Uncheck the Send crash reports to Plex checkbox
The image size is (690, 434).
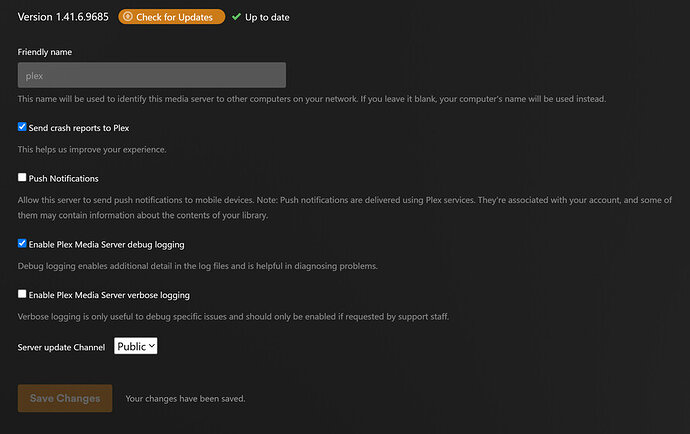(x=23, y=127)
